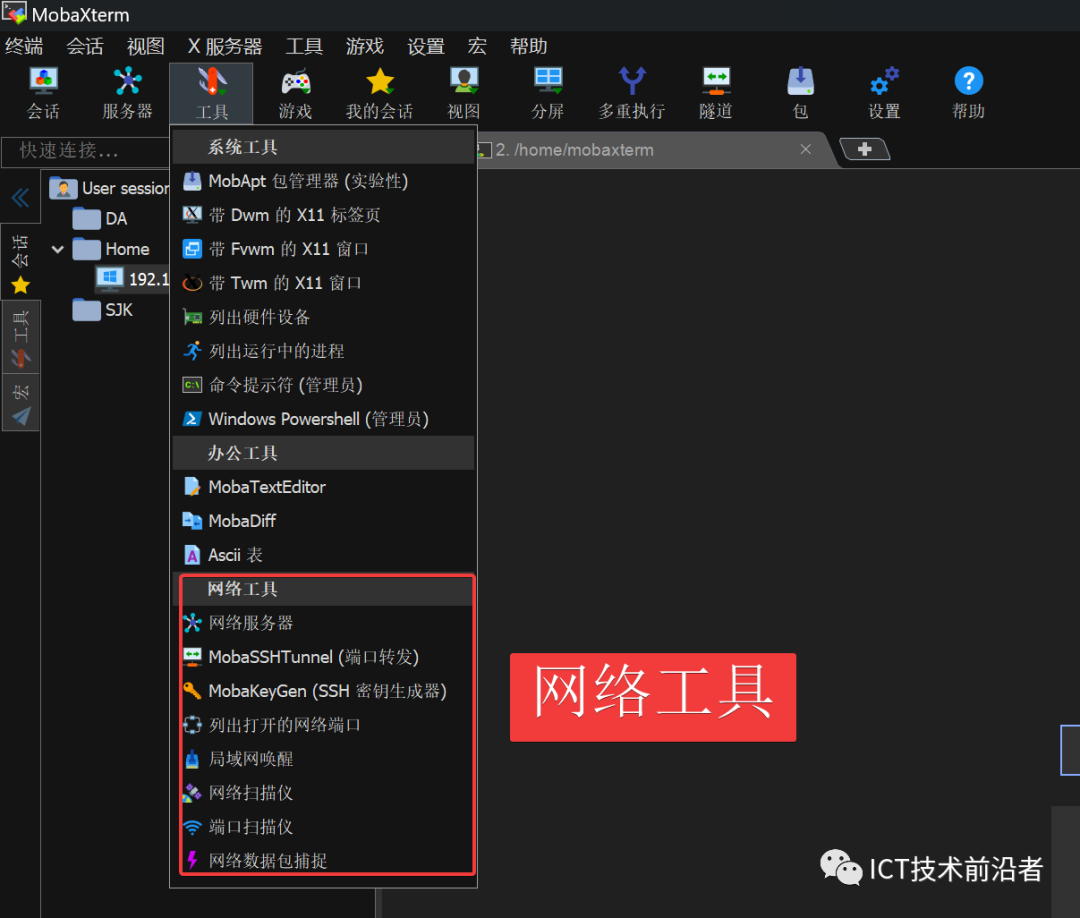Screen dimensions: 1080x918
Task: Open the 会话 (Session) toolbar icon
Action: click(x=43, y=94)
